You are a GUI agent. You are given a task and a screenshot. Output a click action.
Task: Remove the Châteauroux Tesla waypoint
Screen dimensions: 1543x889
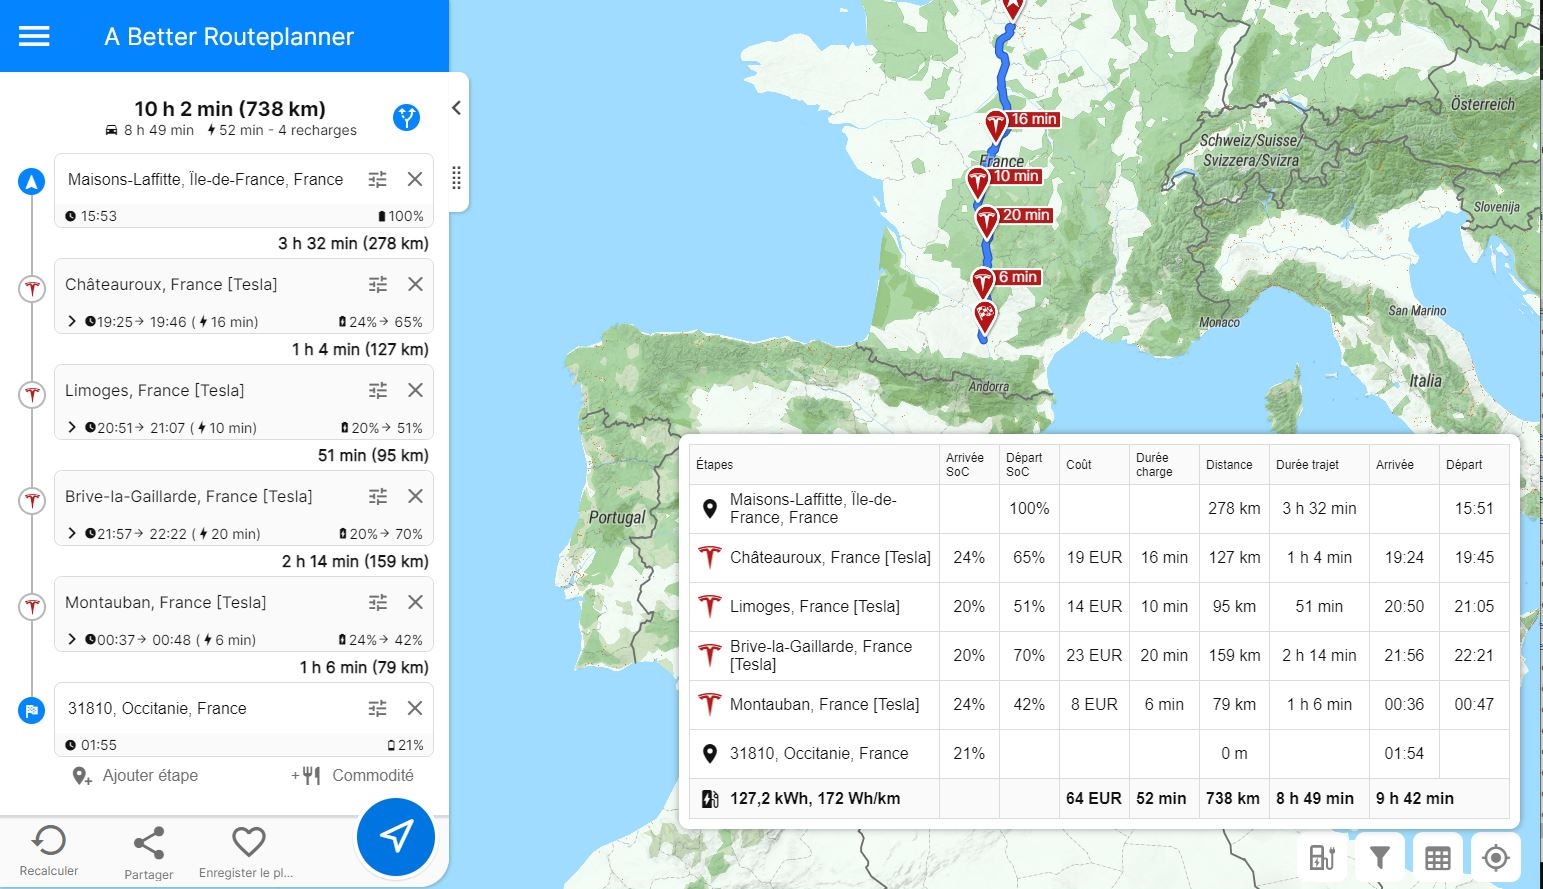pyautogui.click(x=415, y=284)
